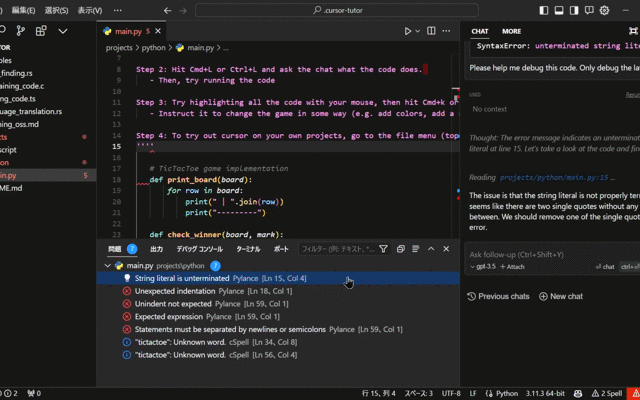This screenshot has width=640, height=400.
Task: Click the split editor icon
Action: [x=433, y=32]
